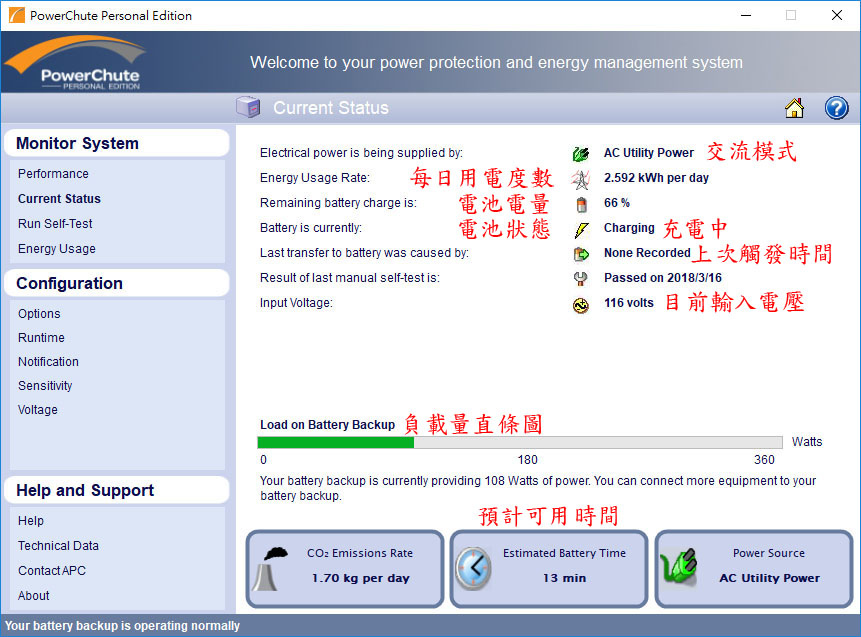Click the Home house icon
The image size is (861, 637).
[x=794, y=108]
